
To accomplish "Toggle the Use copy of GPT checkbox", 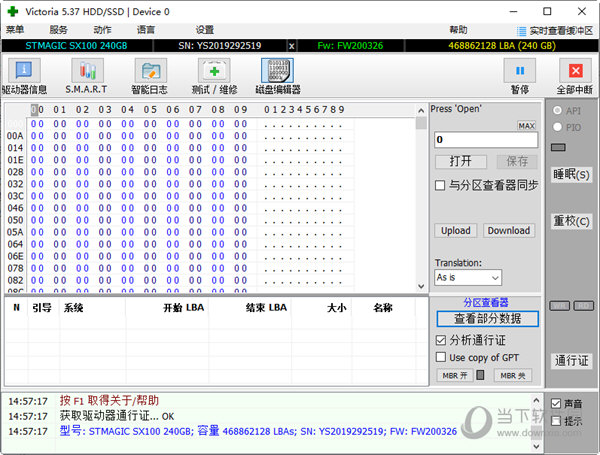I will (441, 357).
